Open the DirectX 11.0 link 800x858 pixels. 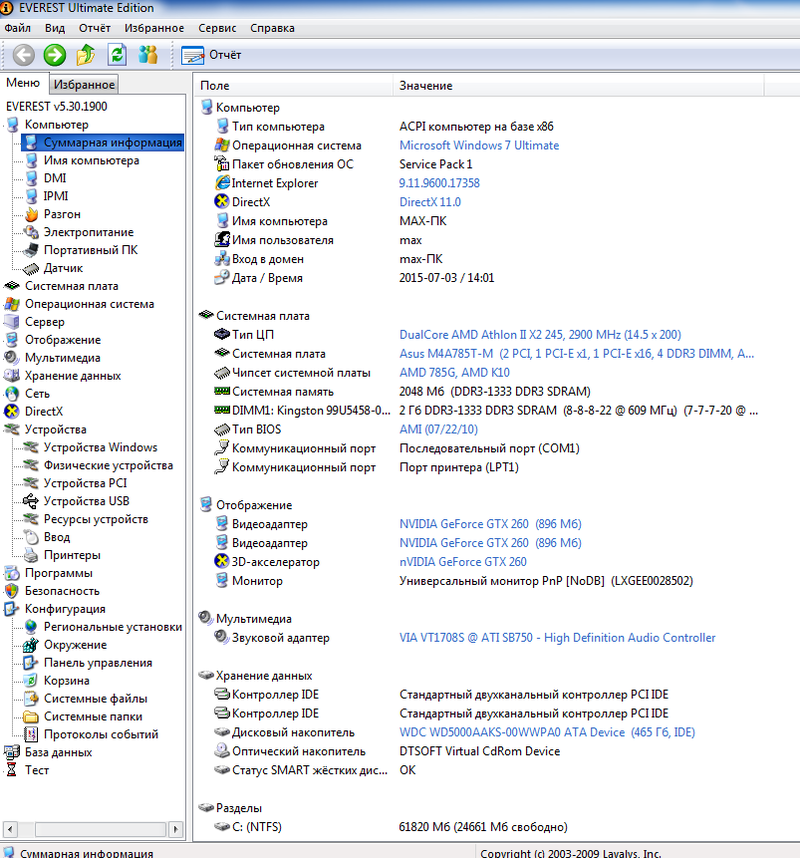[430, 202]
